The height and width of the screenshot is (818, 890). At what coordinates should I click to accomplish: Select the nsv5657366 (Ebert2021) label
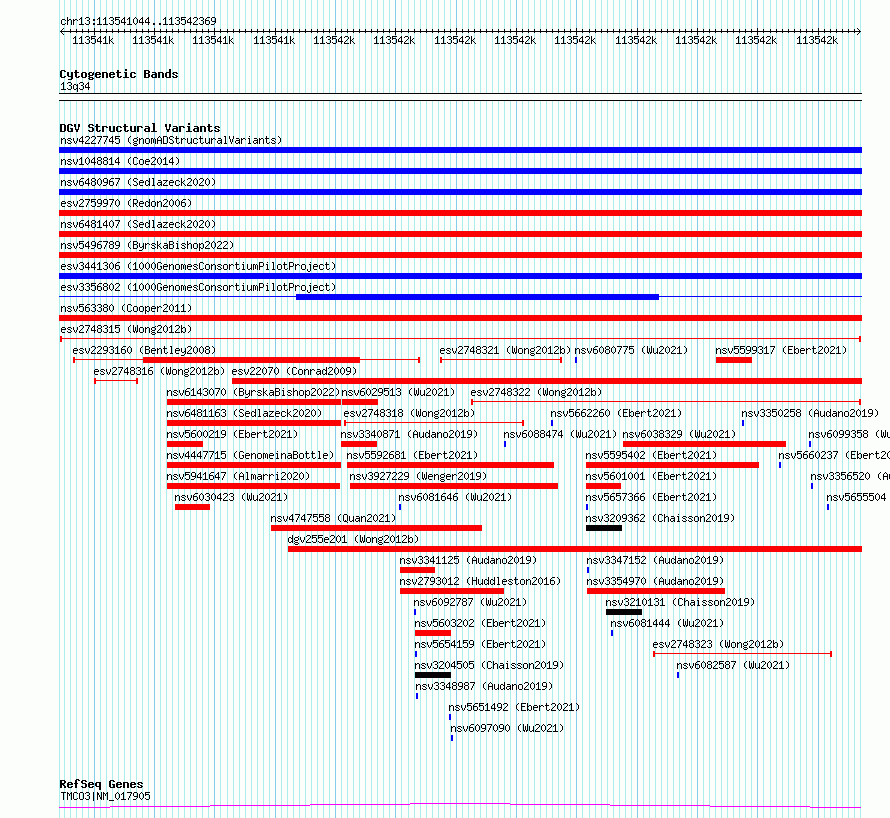coord(651,497)
